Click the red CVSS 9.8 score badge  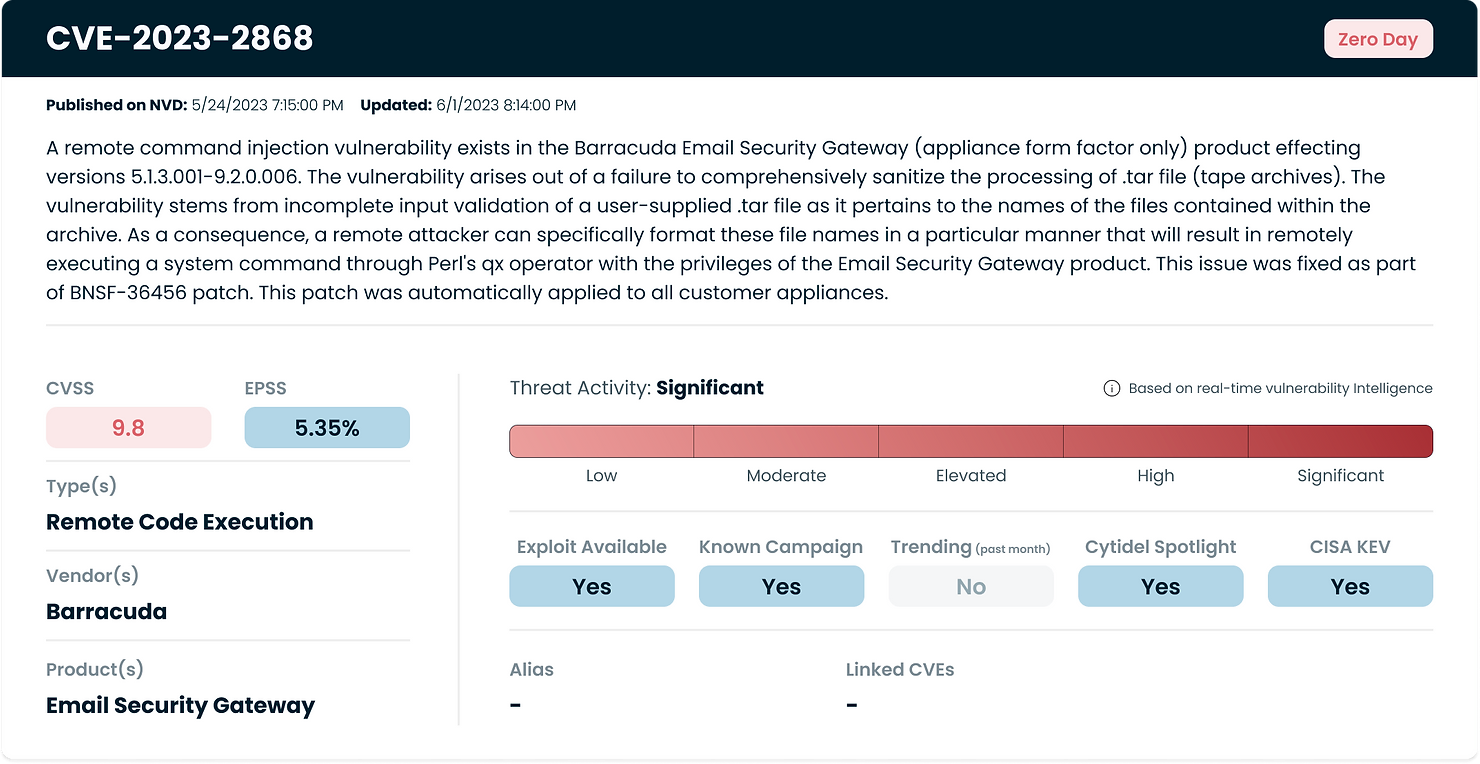click(x=128, y=427)
